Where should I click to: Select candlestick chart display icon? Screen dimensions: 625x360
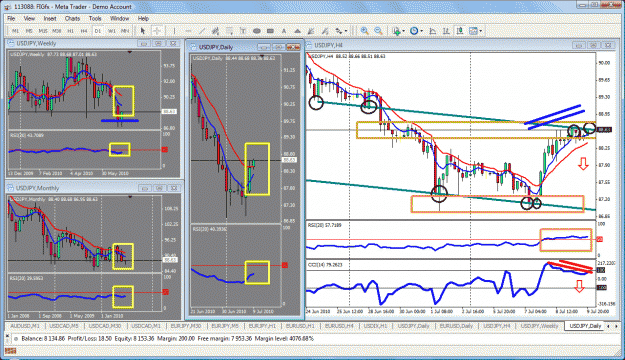[x=460, y=31]
